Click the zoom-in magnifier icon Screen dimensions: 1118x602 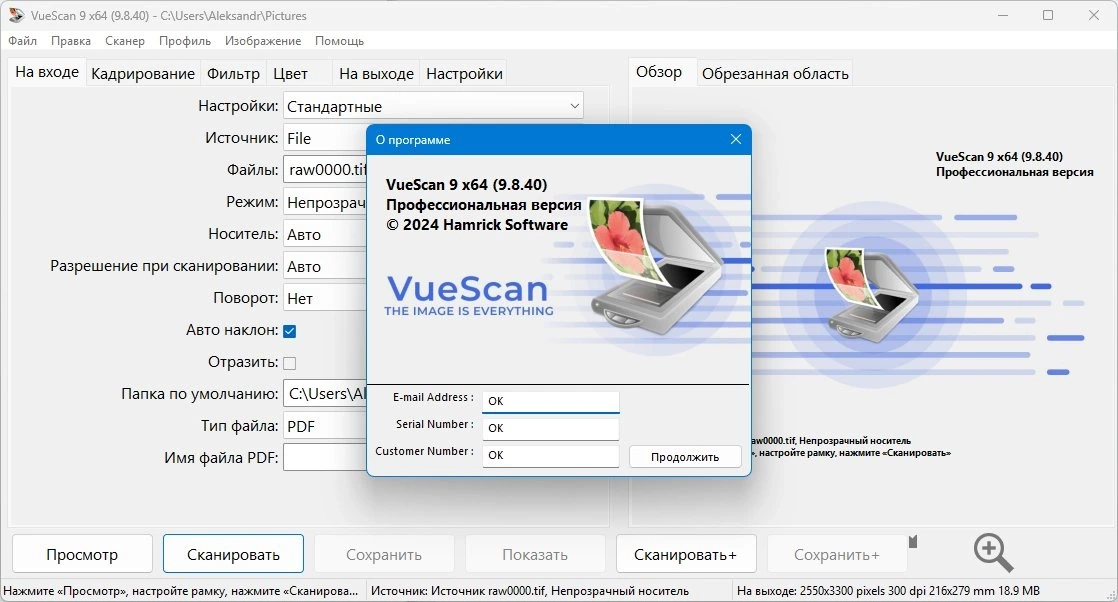click(x=993, y=553)
